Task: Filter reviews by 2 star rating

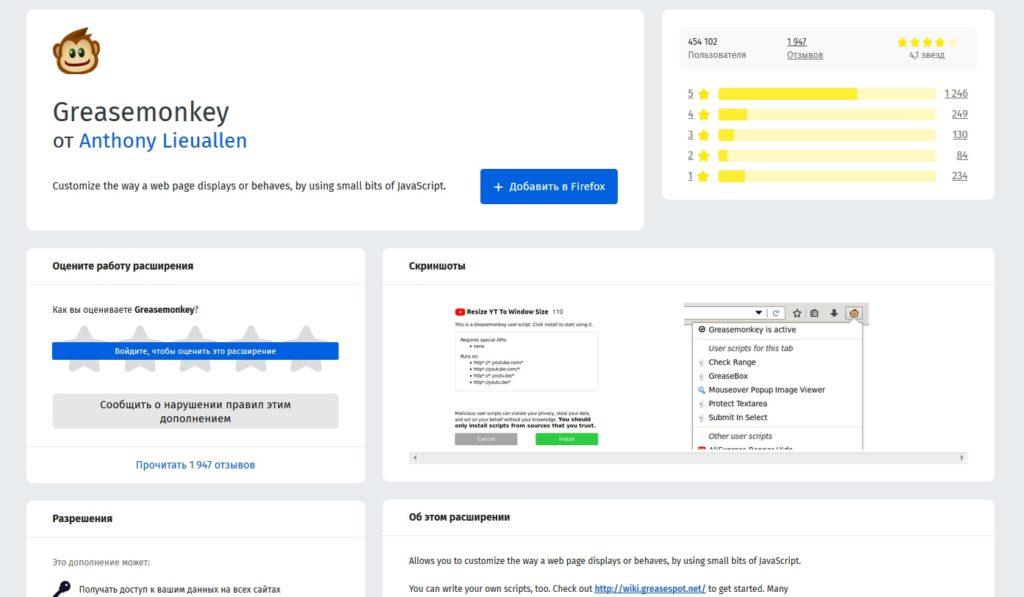Action: (x=690, y=155)
